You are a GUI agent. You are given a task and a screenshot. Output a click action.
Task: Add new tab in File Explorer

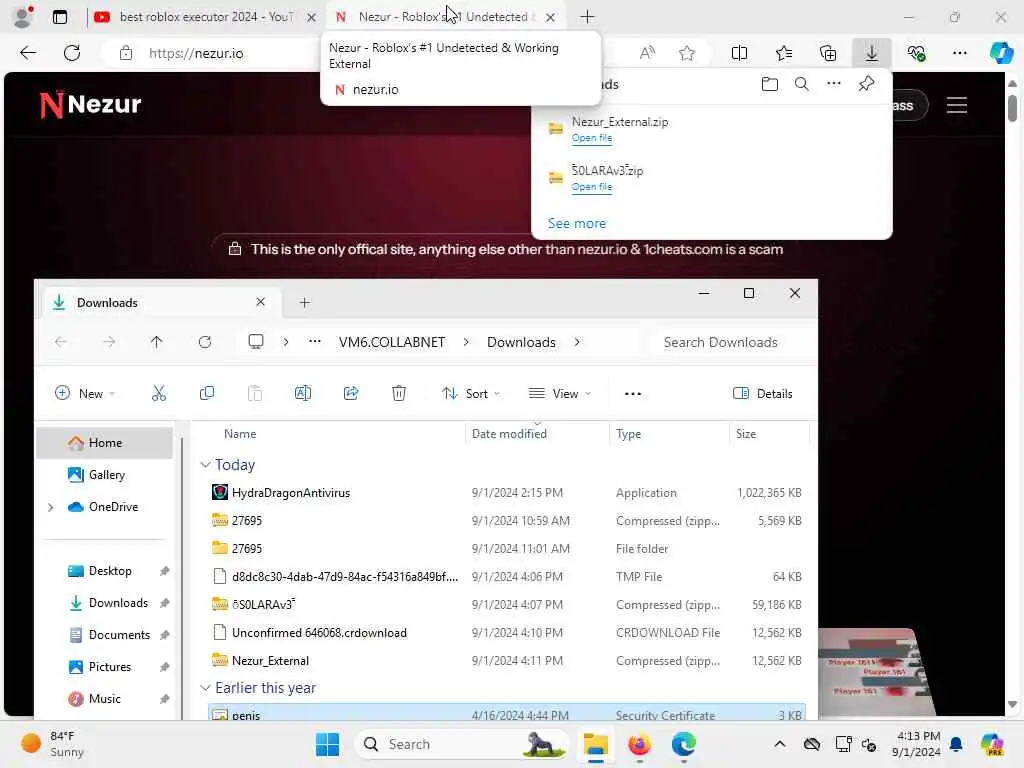[304, 302]
